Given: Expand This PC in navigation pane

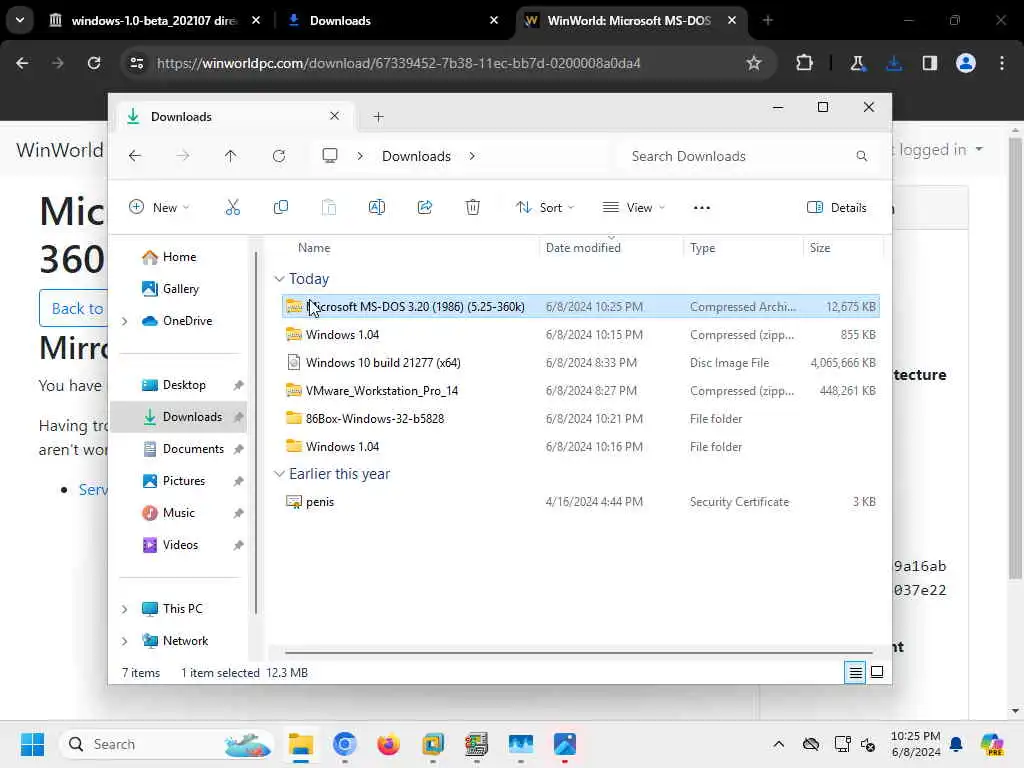Looking at the screenshot, I should [125, 609].
